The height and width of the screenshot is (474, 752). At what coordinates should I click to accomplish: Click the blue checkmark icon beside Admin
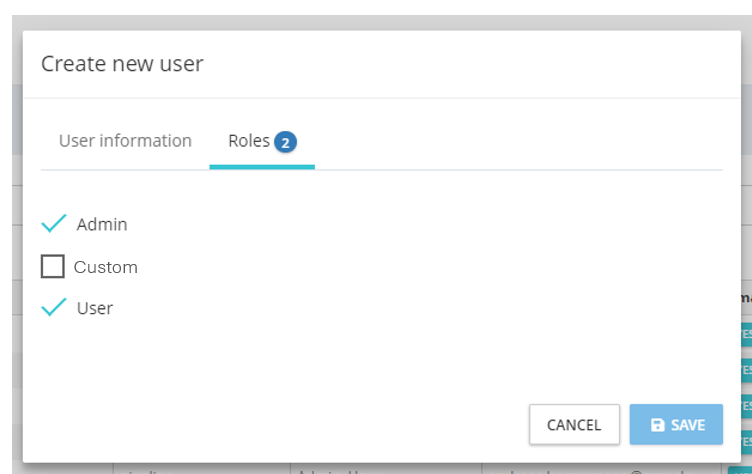click(54, 223)
